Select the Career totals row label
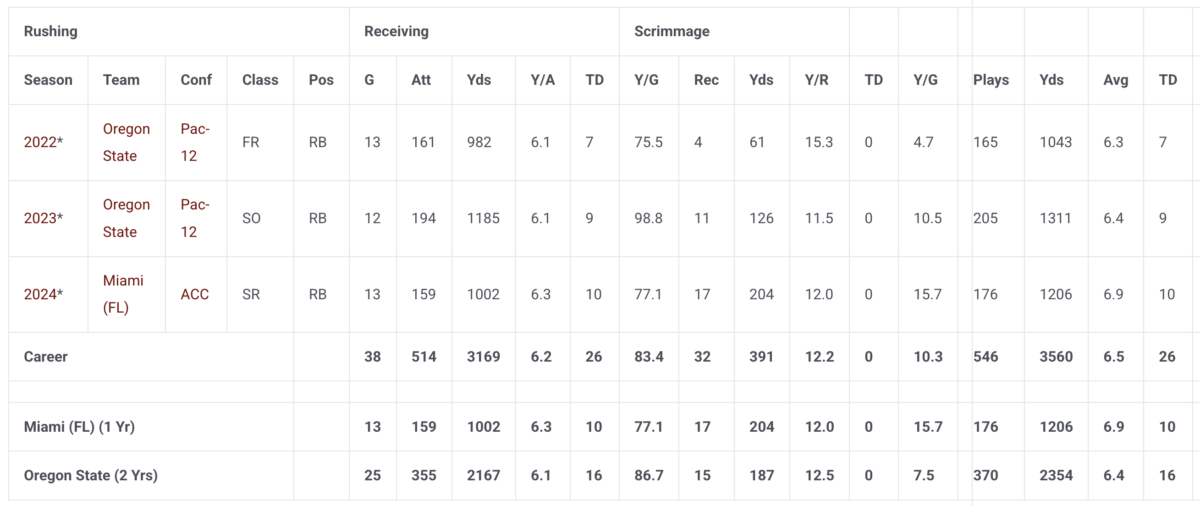 46,356
